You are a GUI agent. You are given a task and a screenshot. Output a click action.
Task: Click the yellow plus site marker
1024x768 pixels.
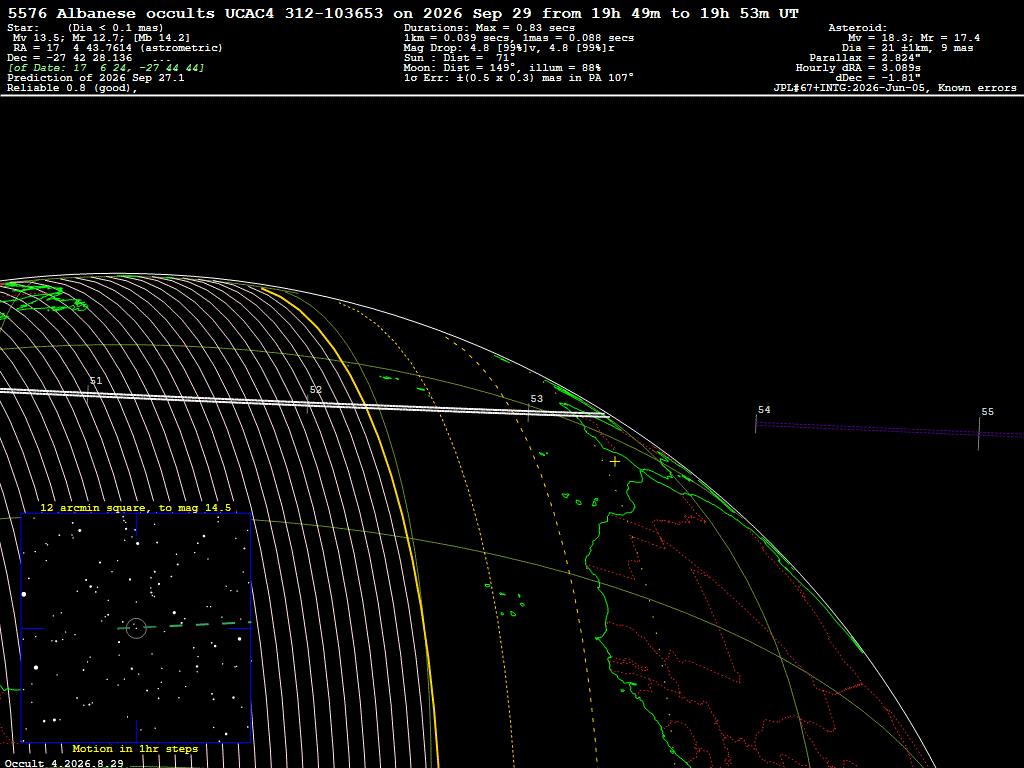pos(615,462)
